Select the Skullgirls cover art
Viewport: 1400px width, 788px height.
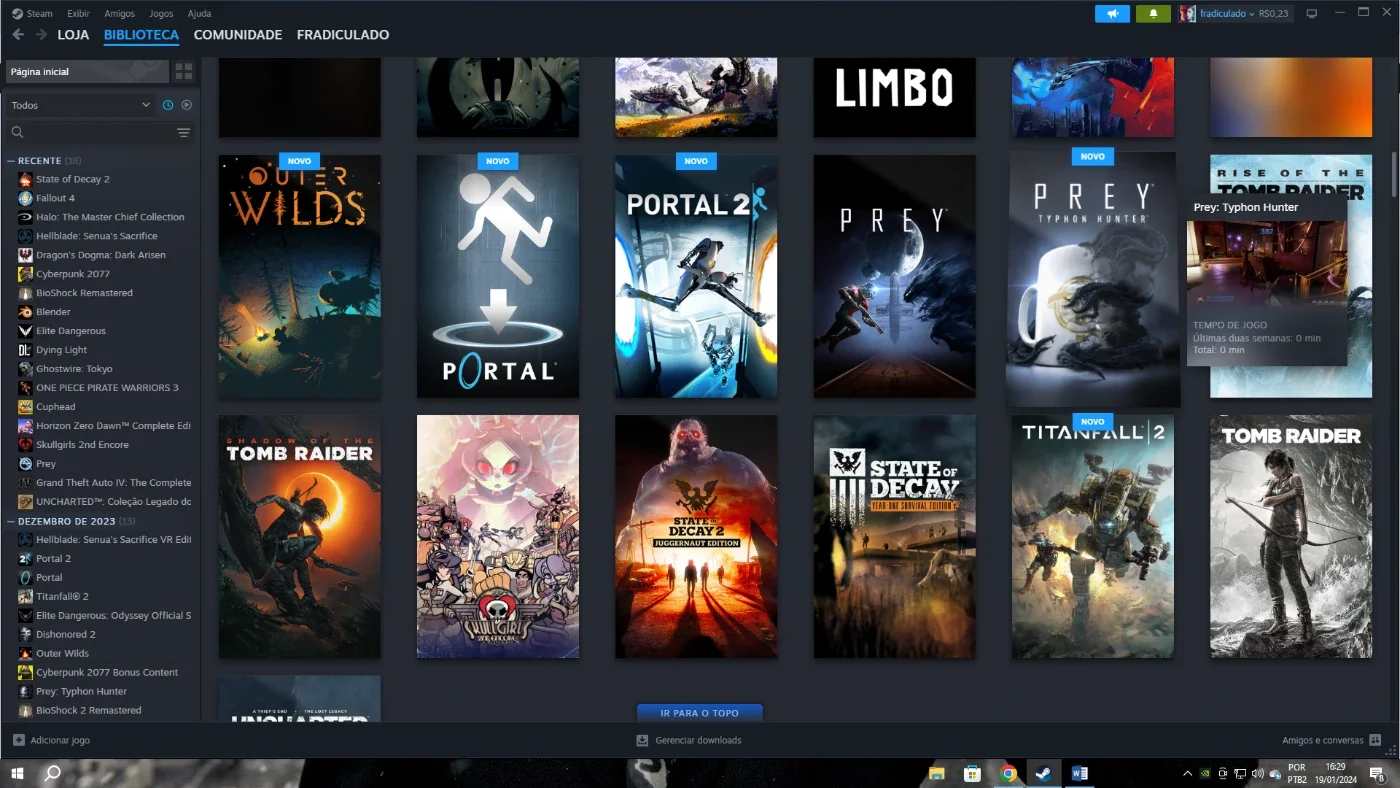(x=498, y=537)
